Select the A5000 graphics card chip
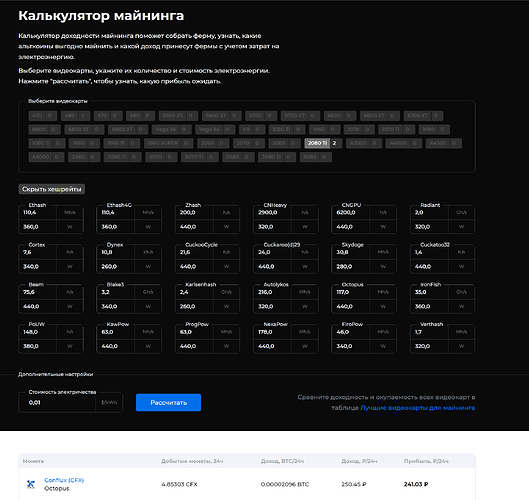The height and width of the screenshot is (500, 529). pos(40,157)
